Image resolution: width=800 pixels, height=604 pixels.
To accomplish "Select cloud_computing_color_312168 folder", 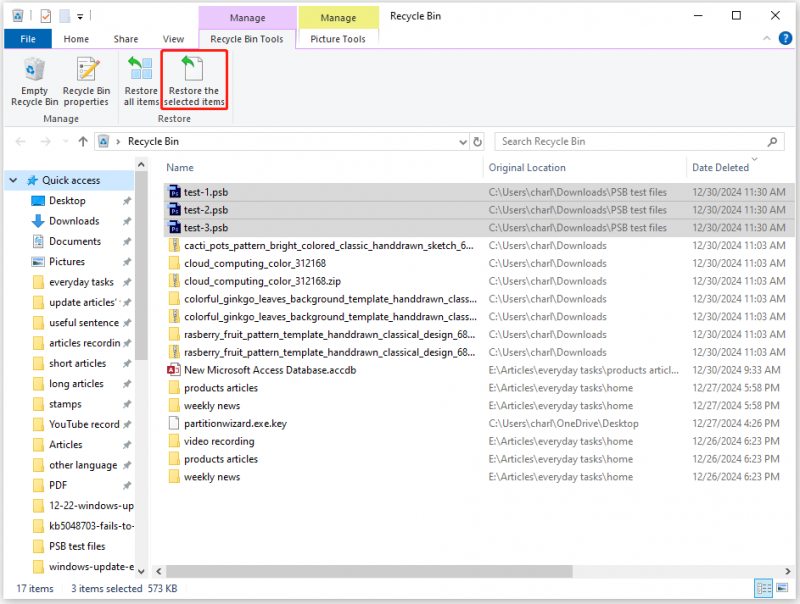I will point(255,263).
